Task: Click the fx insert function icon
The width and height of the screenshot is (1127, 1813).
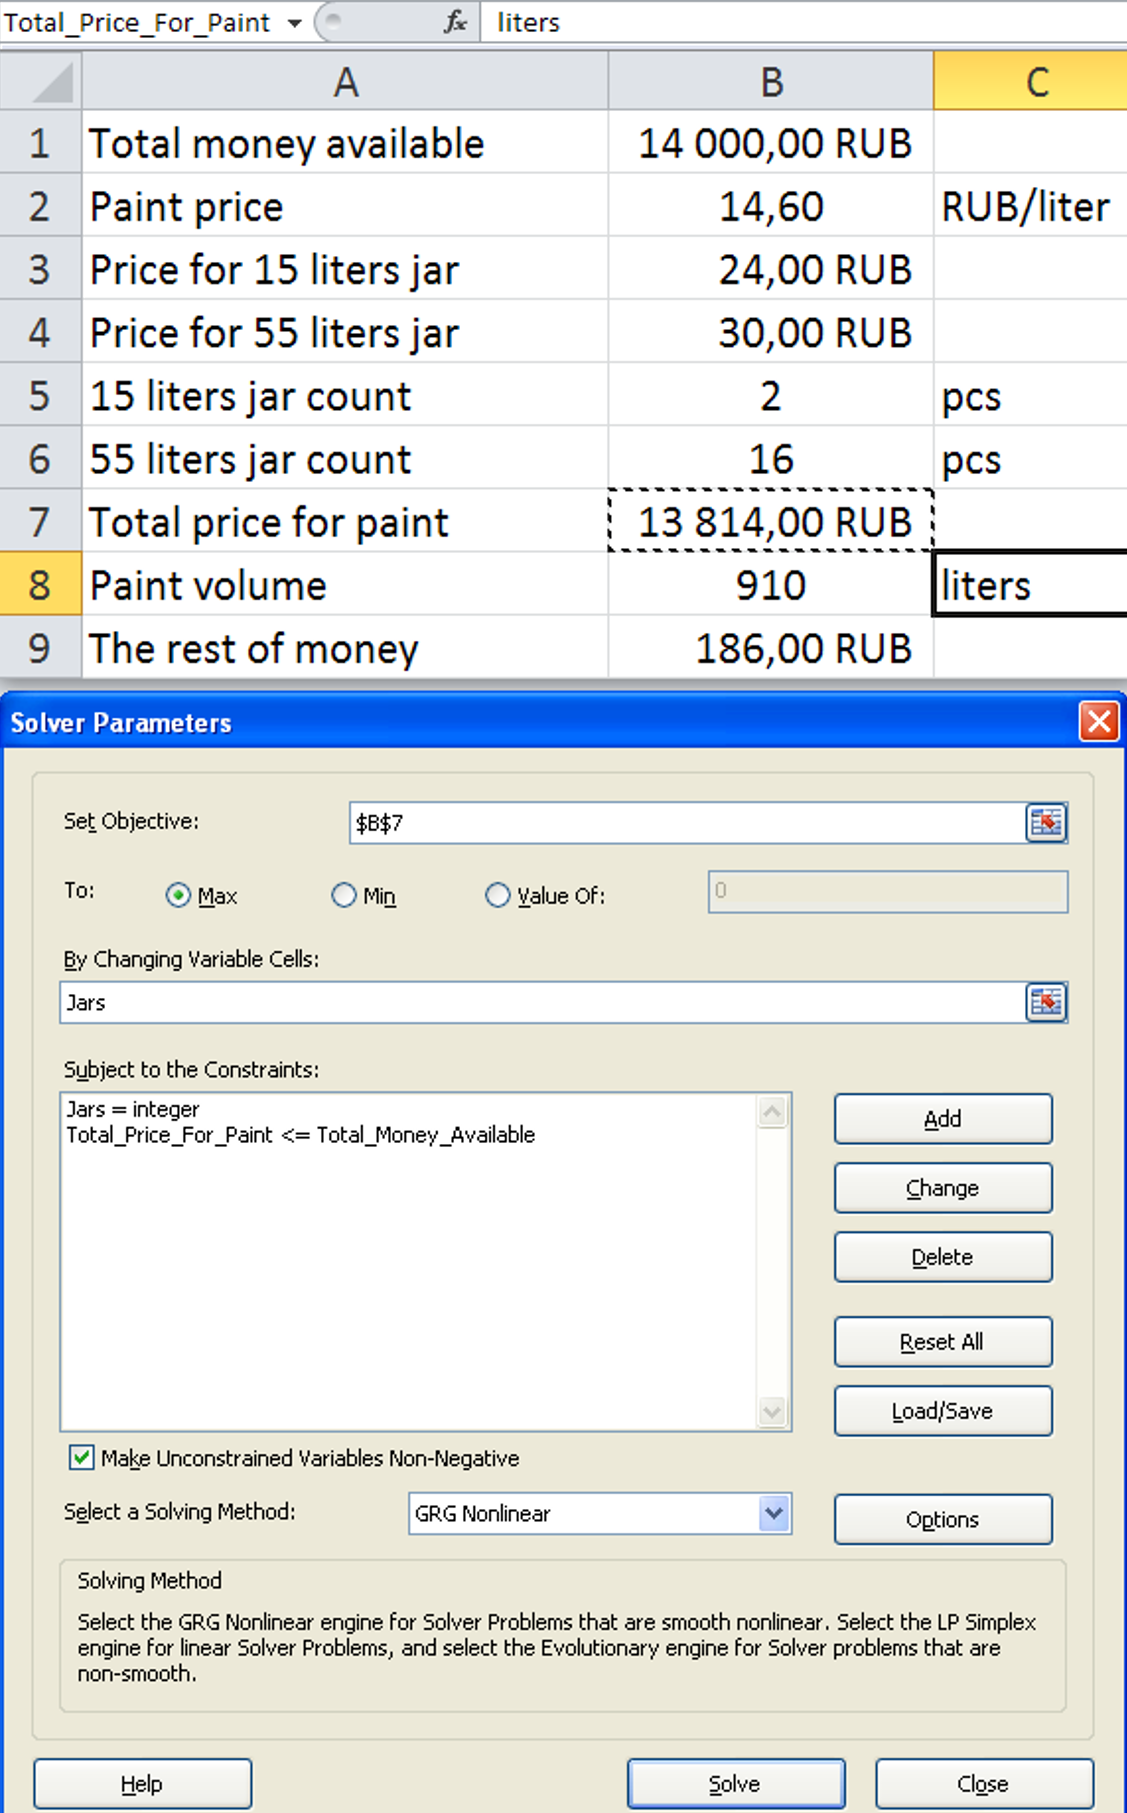Action: point(455,21)
